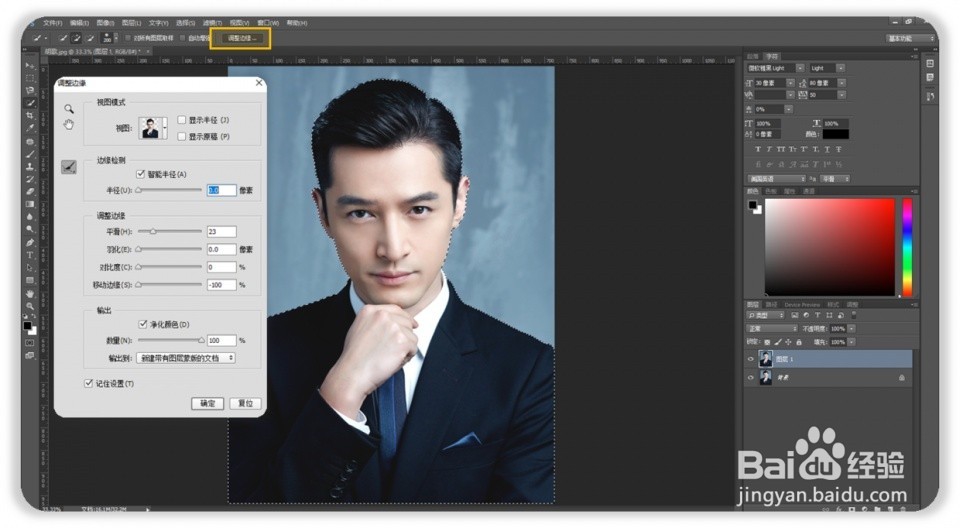The width and height of the screenshot is (960, 528).
Task: Uncheck 记住设置 (T) checkbox
Action: tap(88, 383)
